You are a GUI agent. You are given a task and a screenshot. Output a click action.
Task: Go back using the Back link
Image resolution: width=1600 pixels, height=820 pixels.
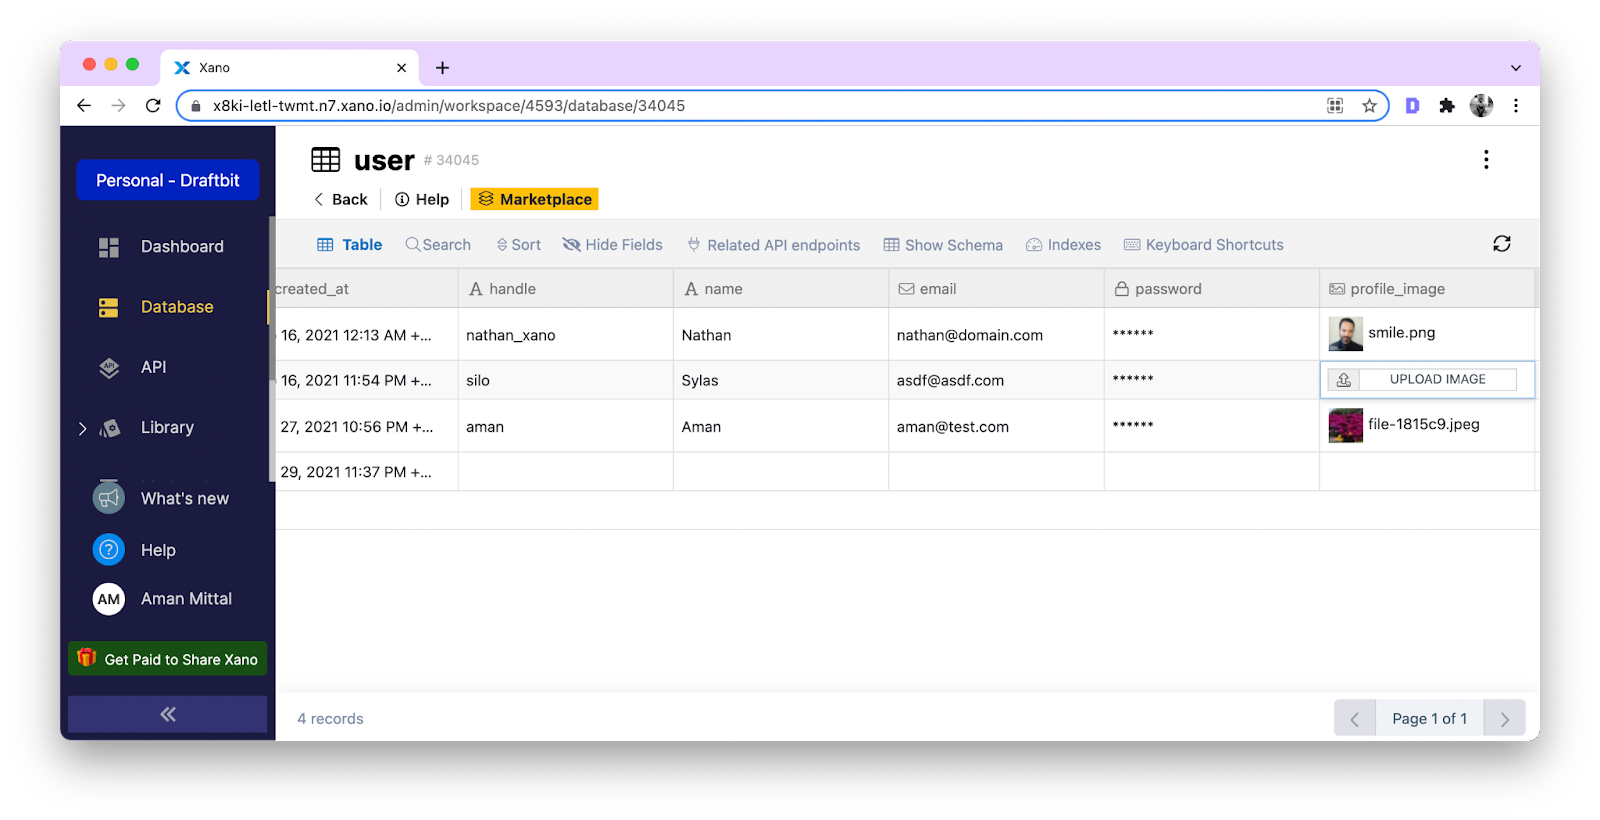(341, 200)
